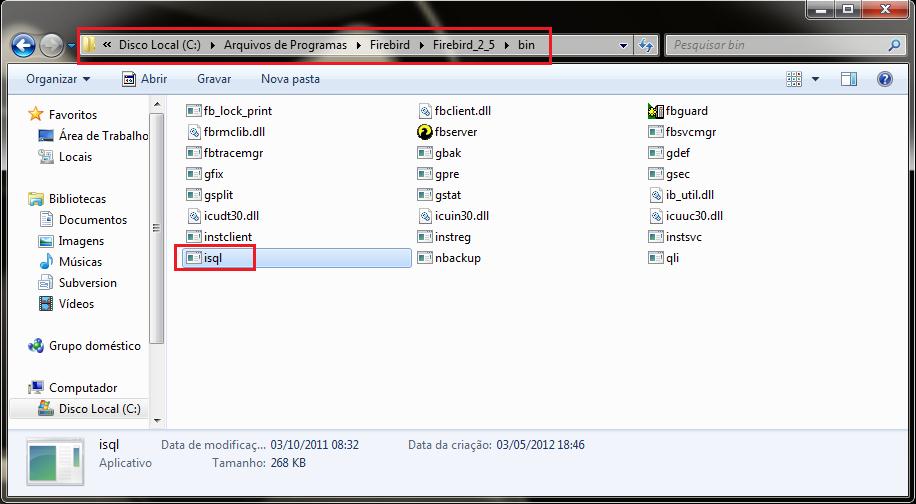Select the gsec file icon
Screen dimensions: 916x504
point(655,174)
